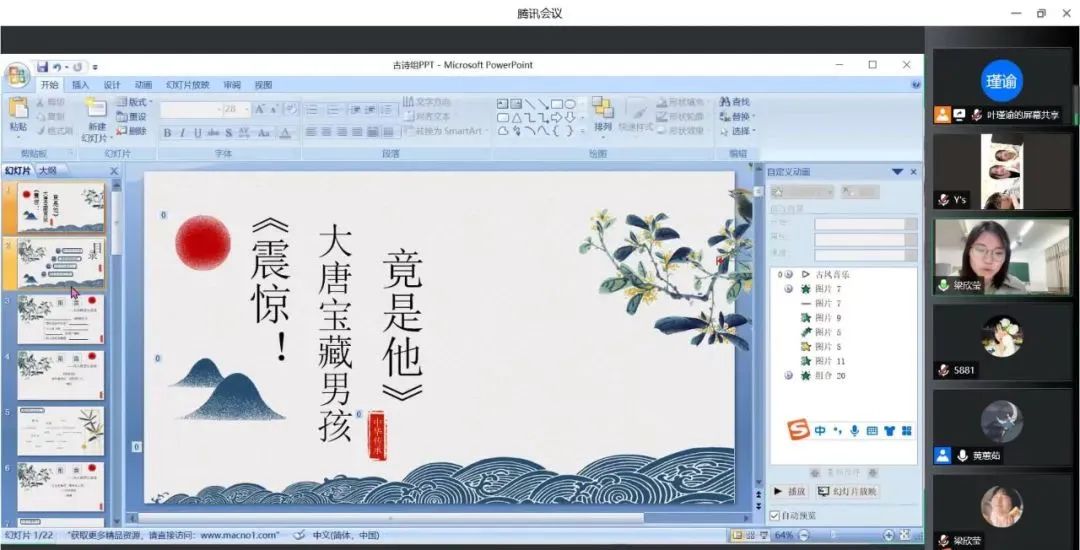The width and height of the screenshot is (1080, 550).
Task: Open the 幻灯片放映 ribbon tab
Action: pos(188,85)
